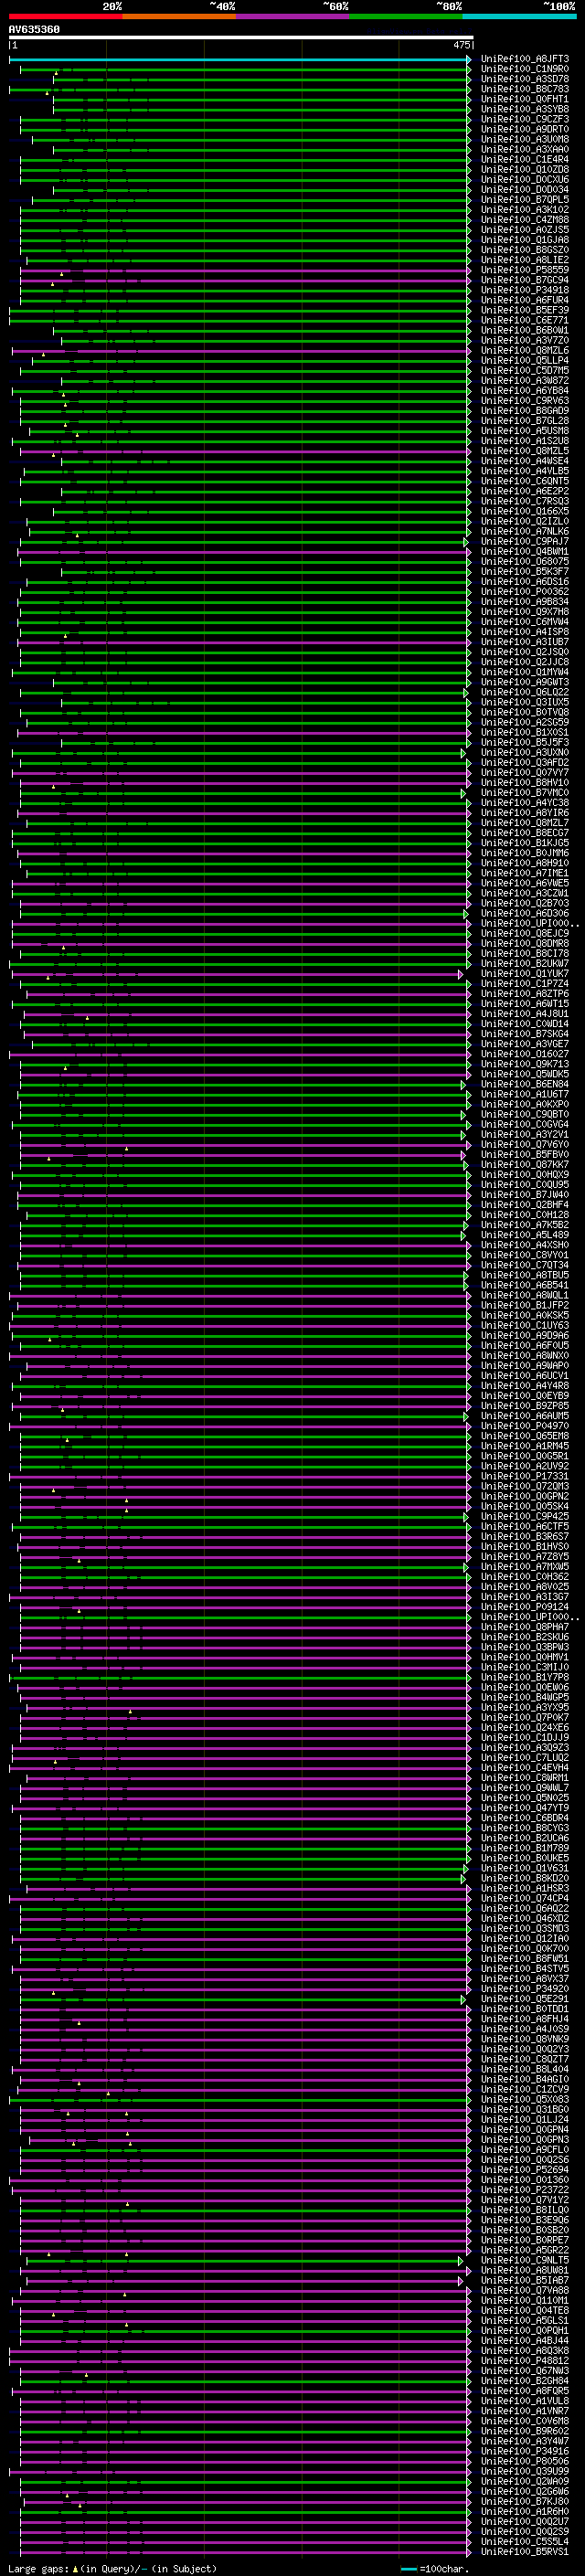Click the white query sequence bar
Screen dimensions: 585x2576
coord(241,38)
